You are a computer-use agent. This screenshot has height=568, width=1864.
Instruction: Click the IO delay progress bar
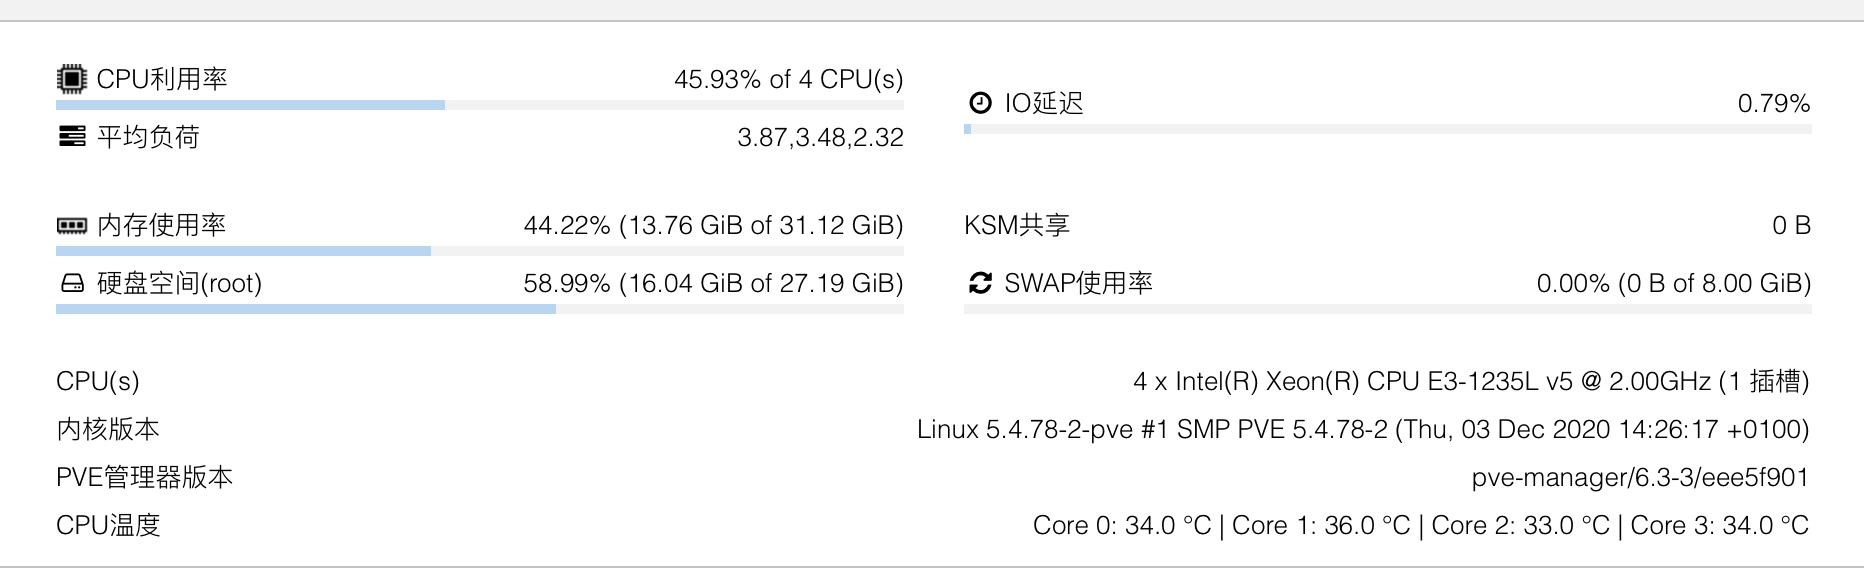point(1388,129)
